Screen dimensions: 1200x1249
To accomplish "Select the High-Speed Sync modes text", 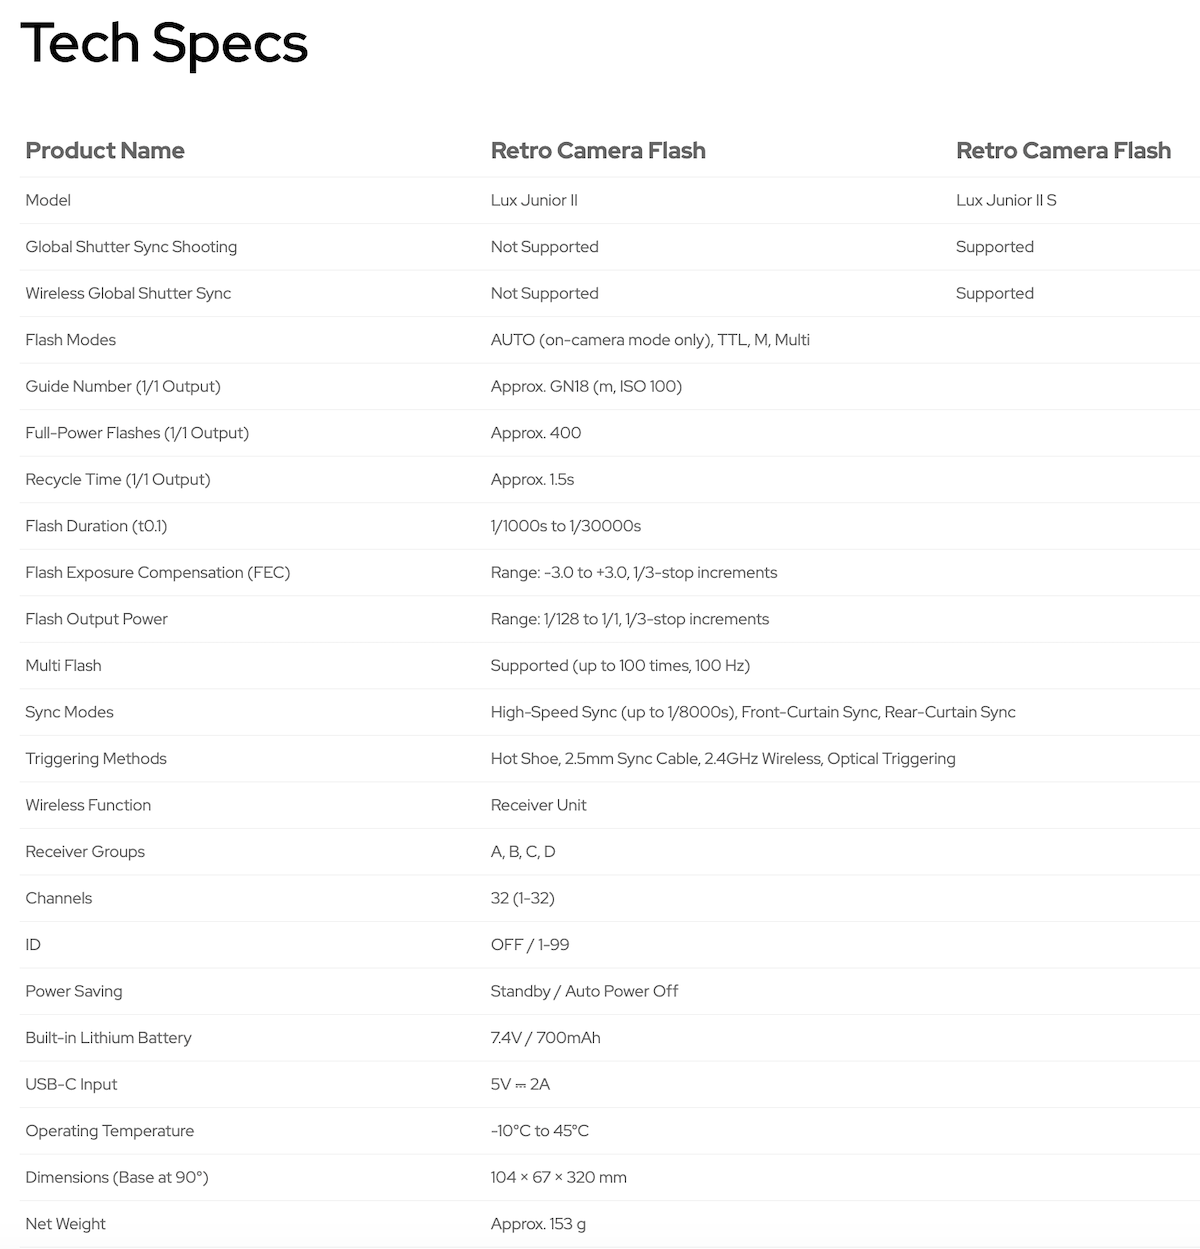I will [753, 712].
